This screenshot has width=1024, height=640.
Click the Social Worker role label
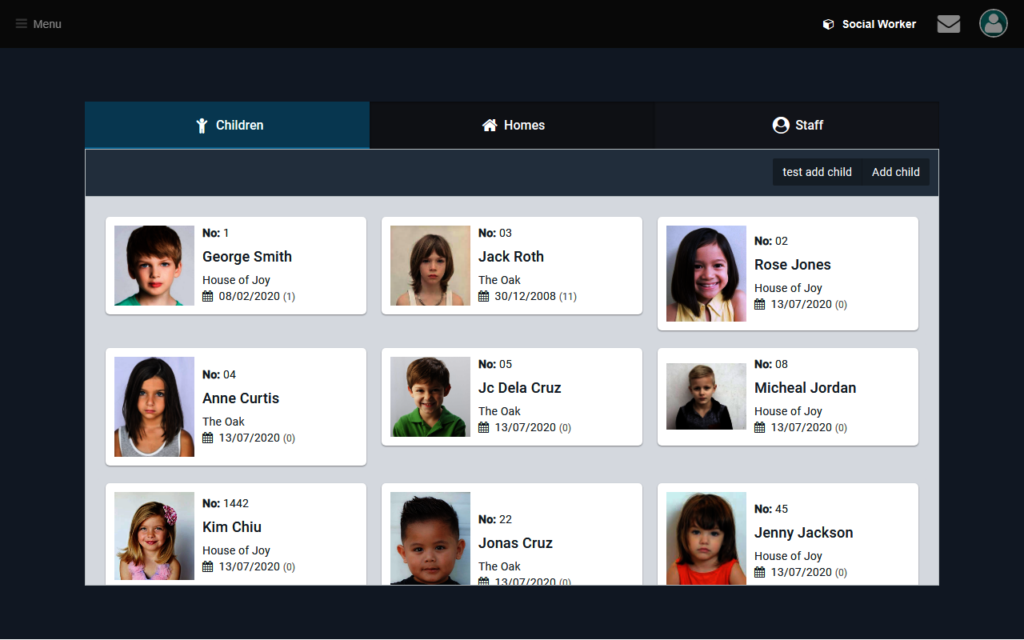click(878, 24)
